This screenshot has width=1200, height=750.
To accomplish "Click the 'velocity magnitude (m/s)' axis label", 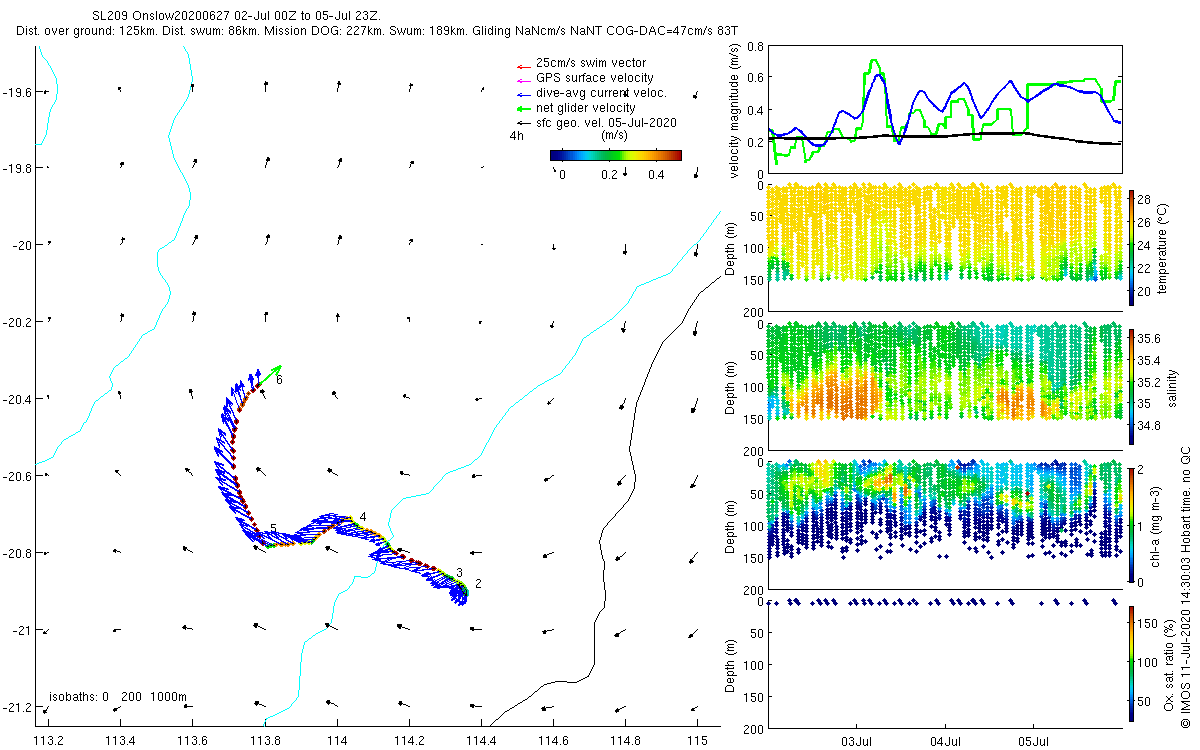I will coord(735,110).
